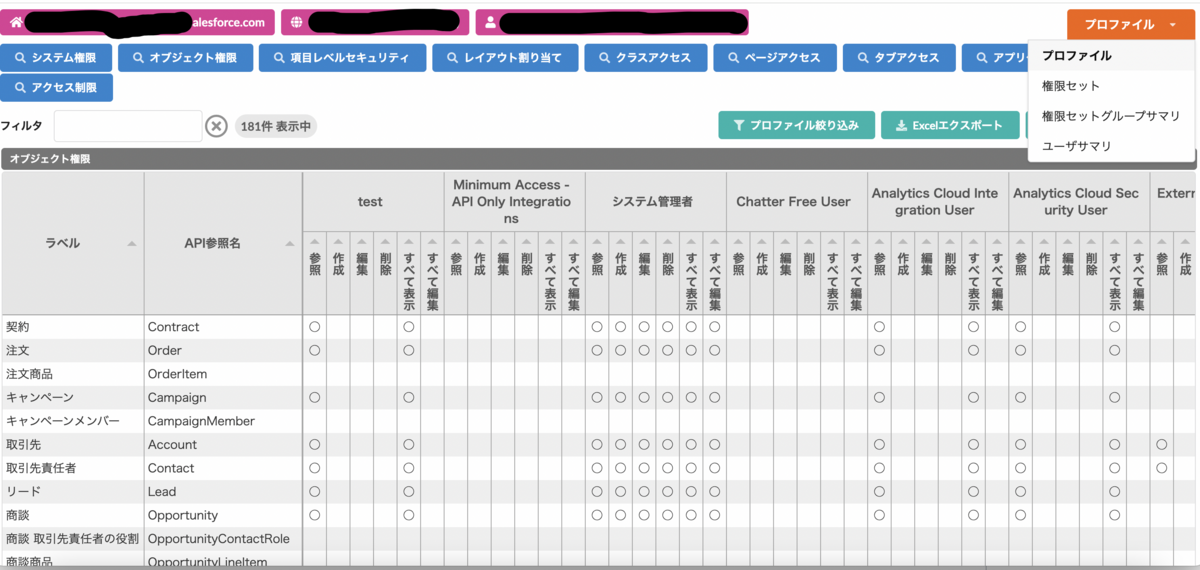This screenshot has height=570, width=1200.
Task: Click the リード label cell
Action: (x=72, y=492)
